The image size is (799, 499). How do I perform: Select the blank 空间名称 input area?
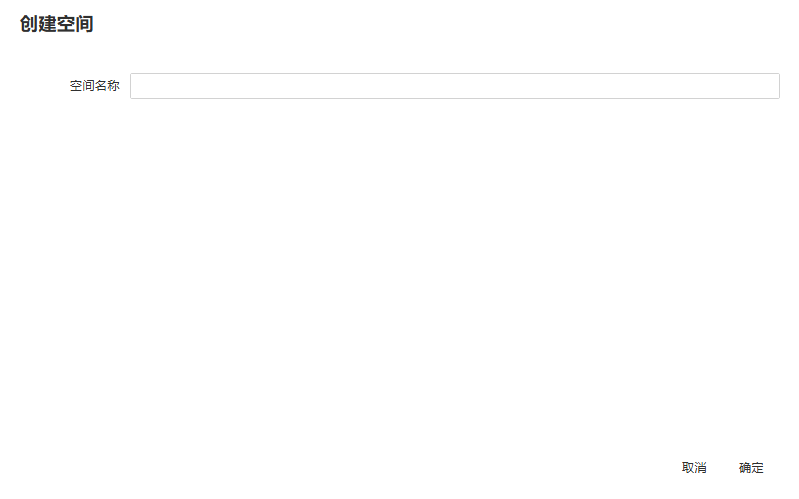pyautogui.click(x=455, y=86)
